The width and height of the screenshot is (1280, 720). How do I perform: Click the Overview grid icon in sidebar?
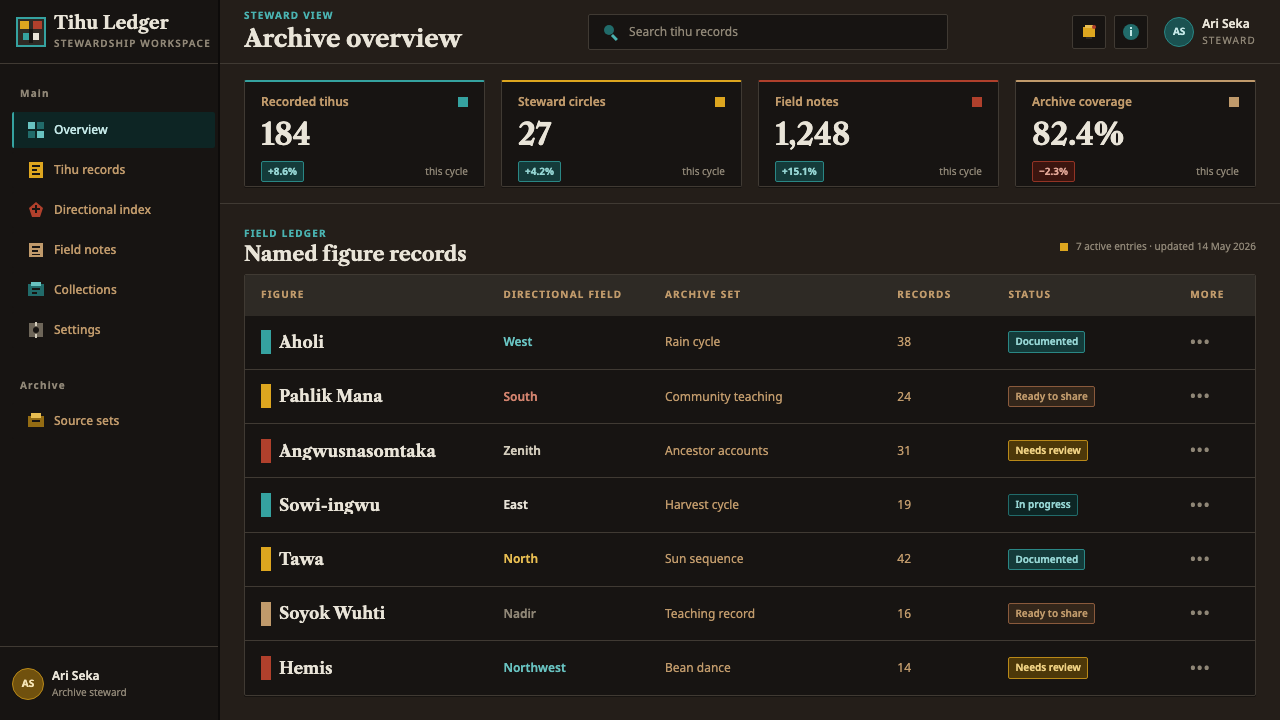click(36, 130)
